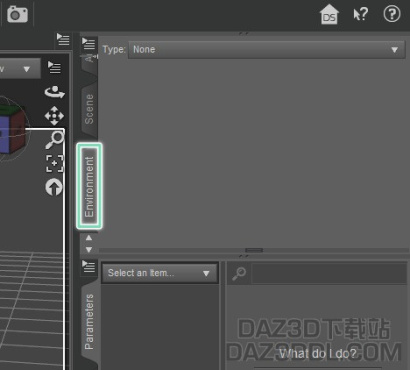
Task: Select the orbit camera viewport control
Action: (x=54, y=92)
